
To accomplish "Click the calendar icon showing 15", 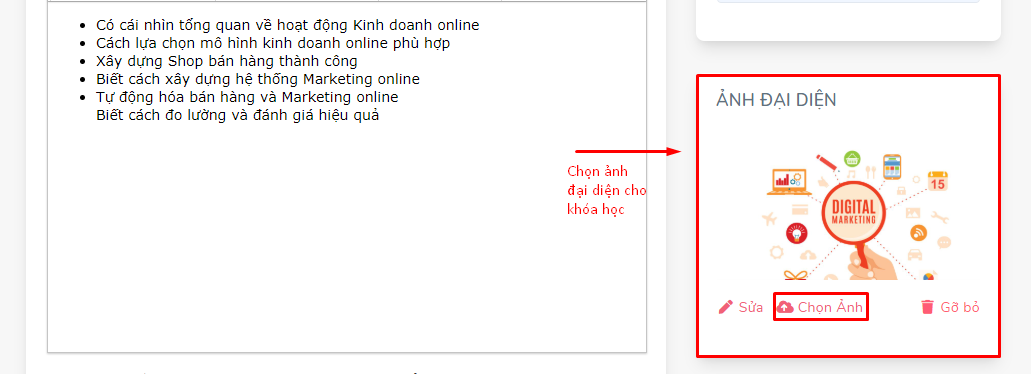I will (938, 181).
